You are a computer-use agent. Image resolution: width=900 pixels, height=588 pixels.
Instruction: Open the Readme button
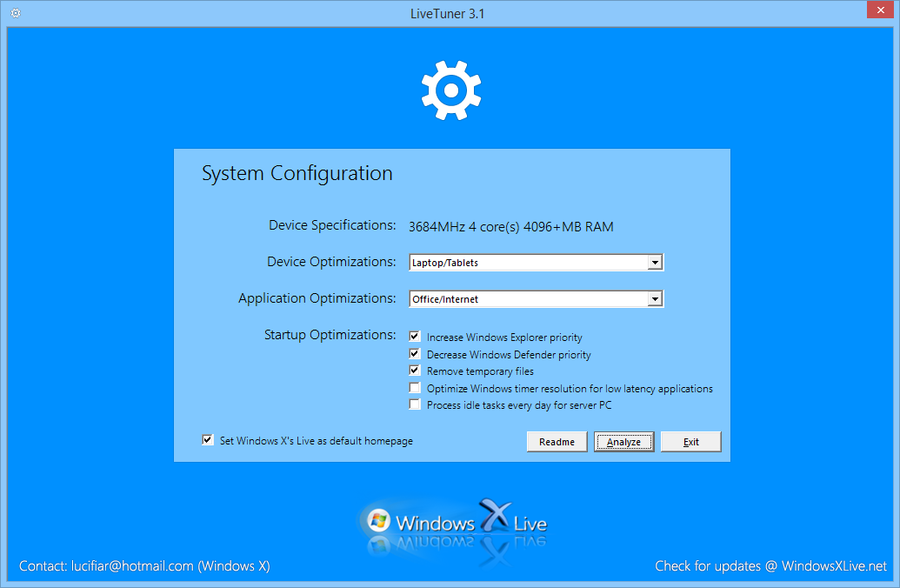coord(557,442)
